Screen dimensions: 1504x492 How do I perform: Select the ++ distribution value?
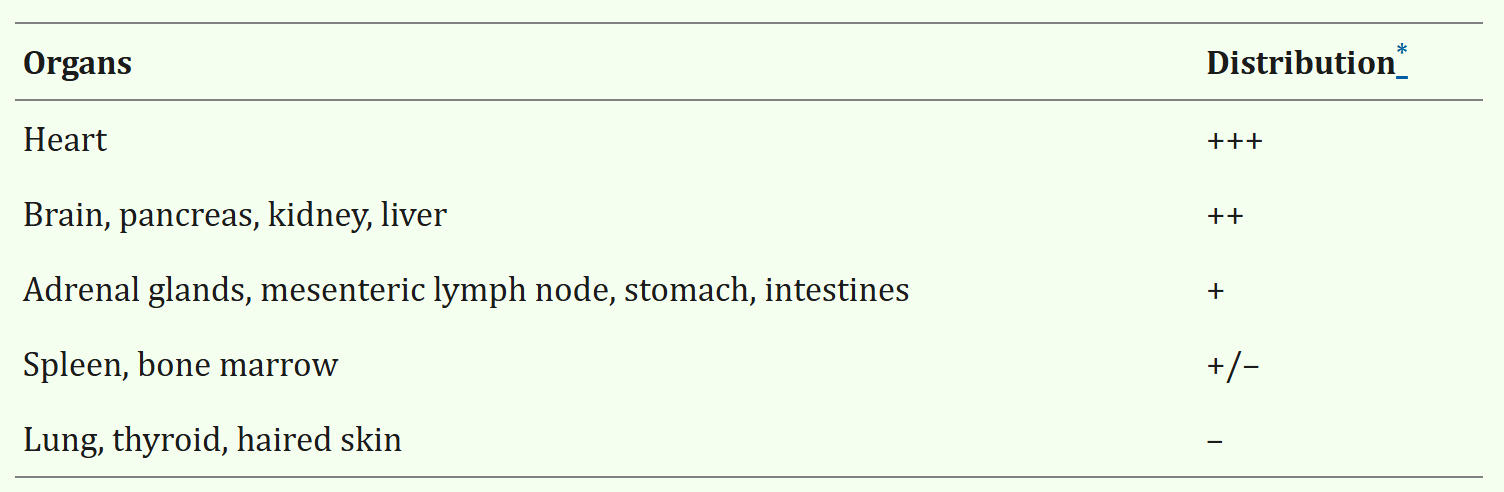click(1225, 215)
